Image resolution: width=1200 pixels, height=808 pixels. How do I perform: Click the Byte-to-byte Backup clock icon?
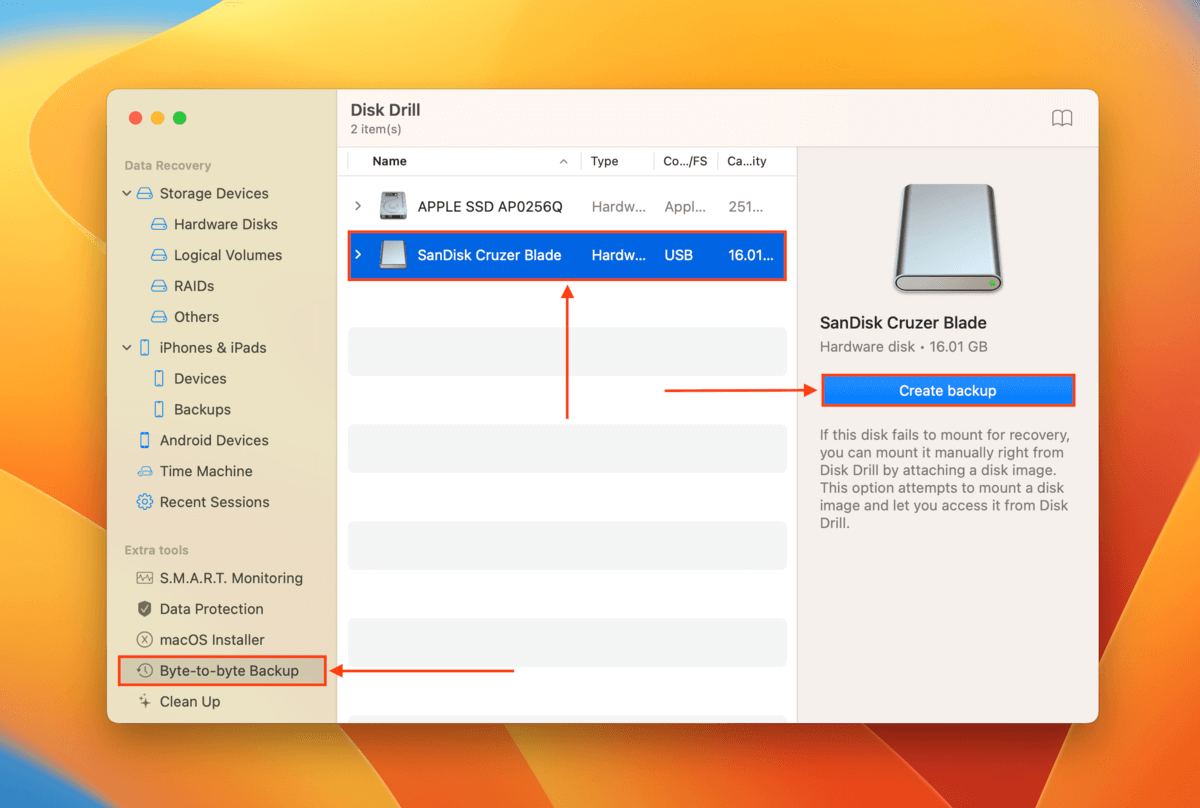pyautogui.click(x=145, y=671)
